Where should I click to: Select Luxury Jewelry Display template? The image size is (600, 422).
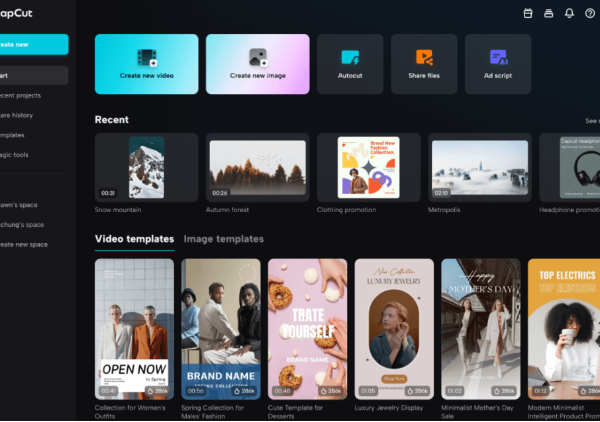pyautogui.click(x=394, y=329)
